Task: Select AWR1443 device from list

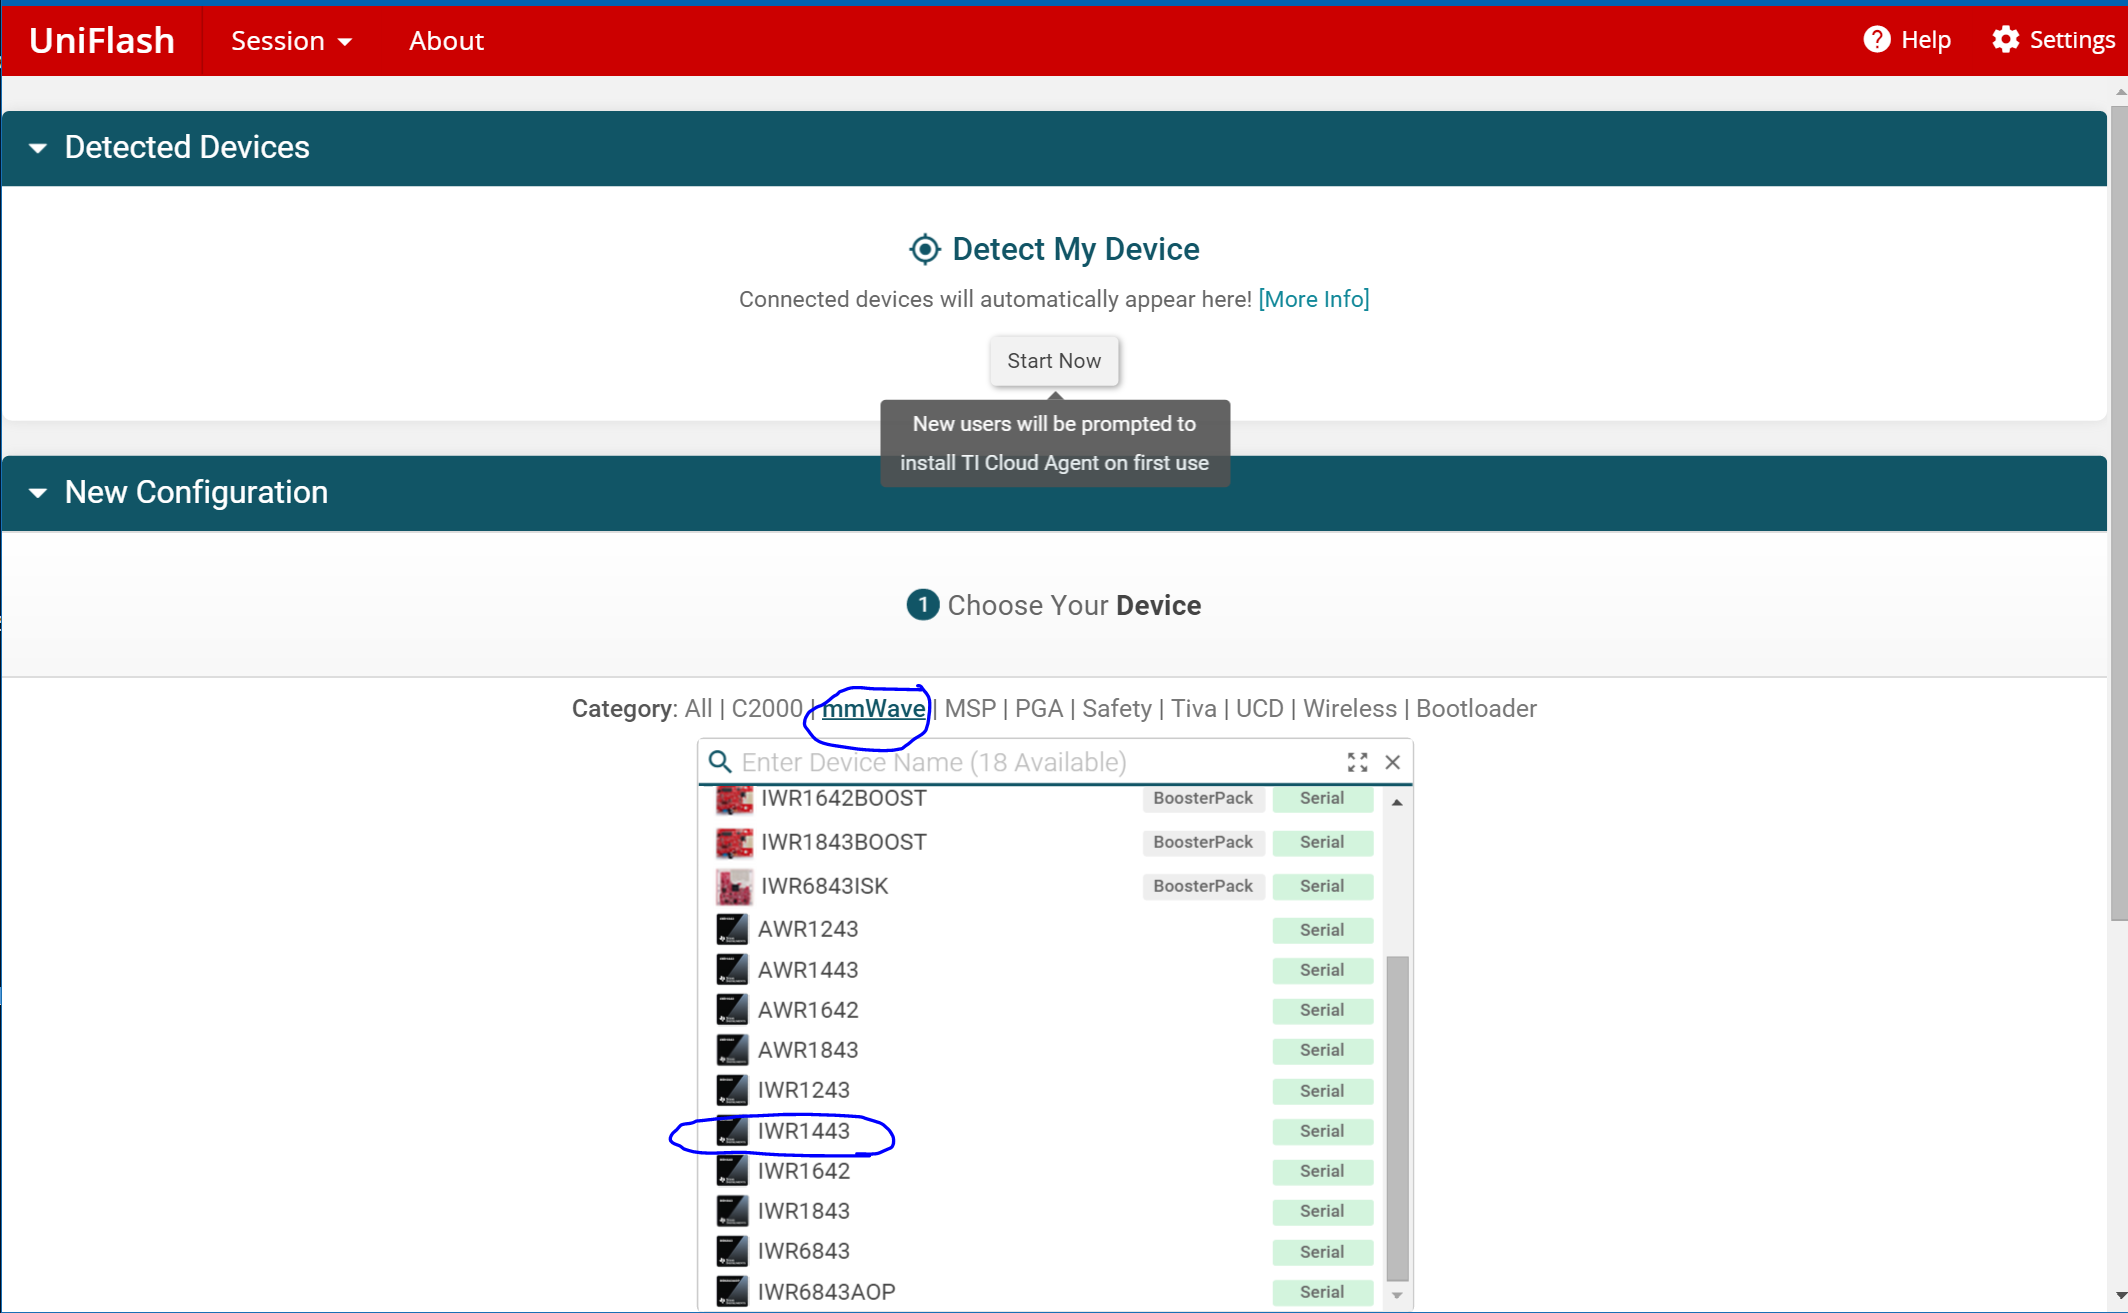Action: [x=1044, y=970]
